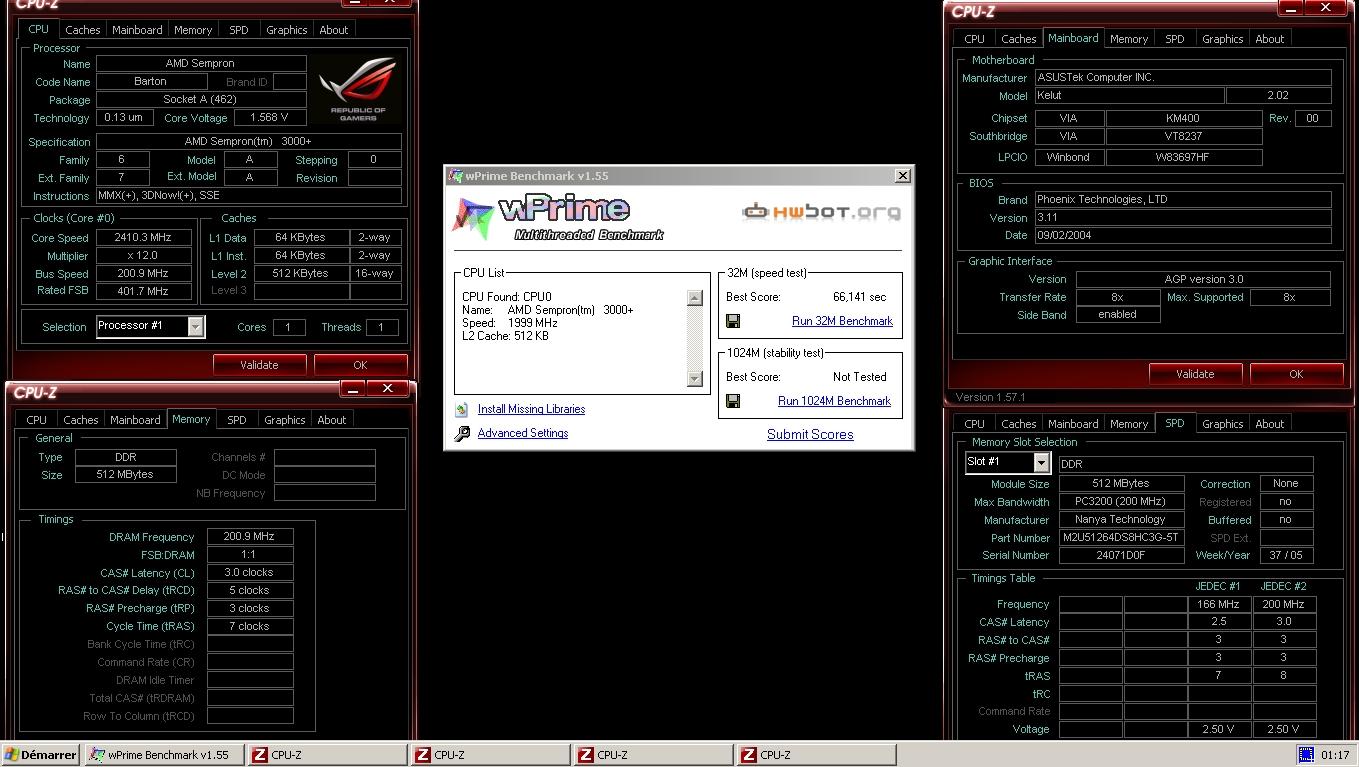The image size is (1359, 767).
Task: Open Mainboard tab in top-left CPU-Z window
Action: (x=136, y=30)
